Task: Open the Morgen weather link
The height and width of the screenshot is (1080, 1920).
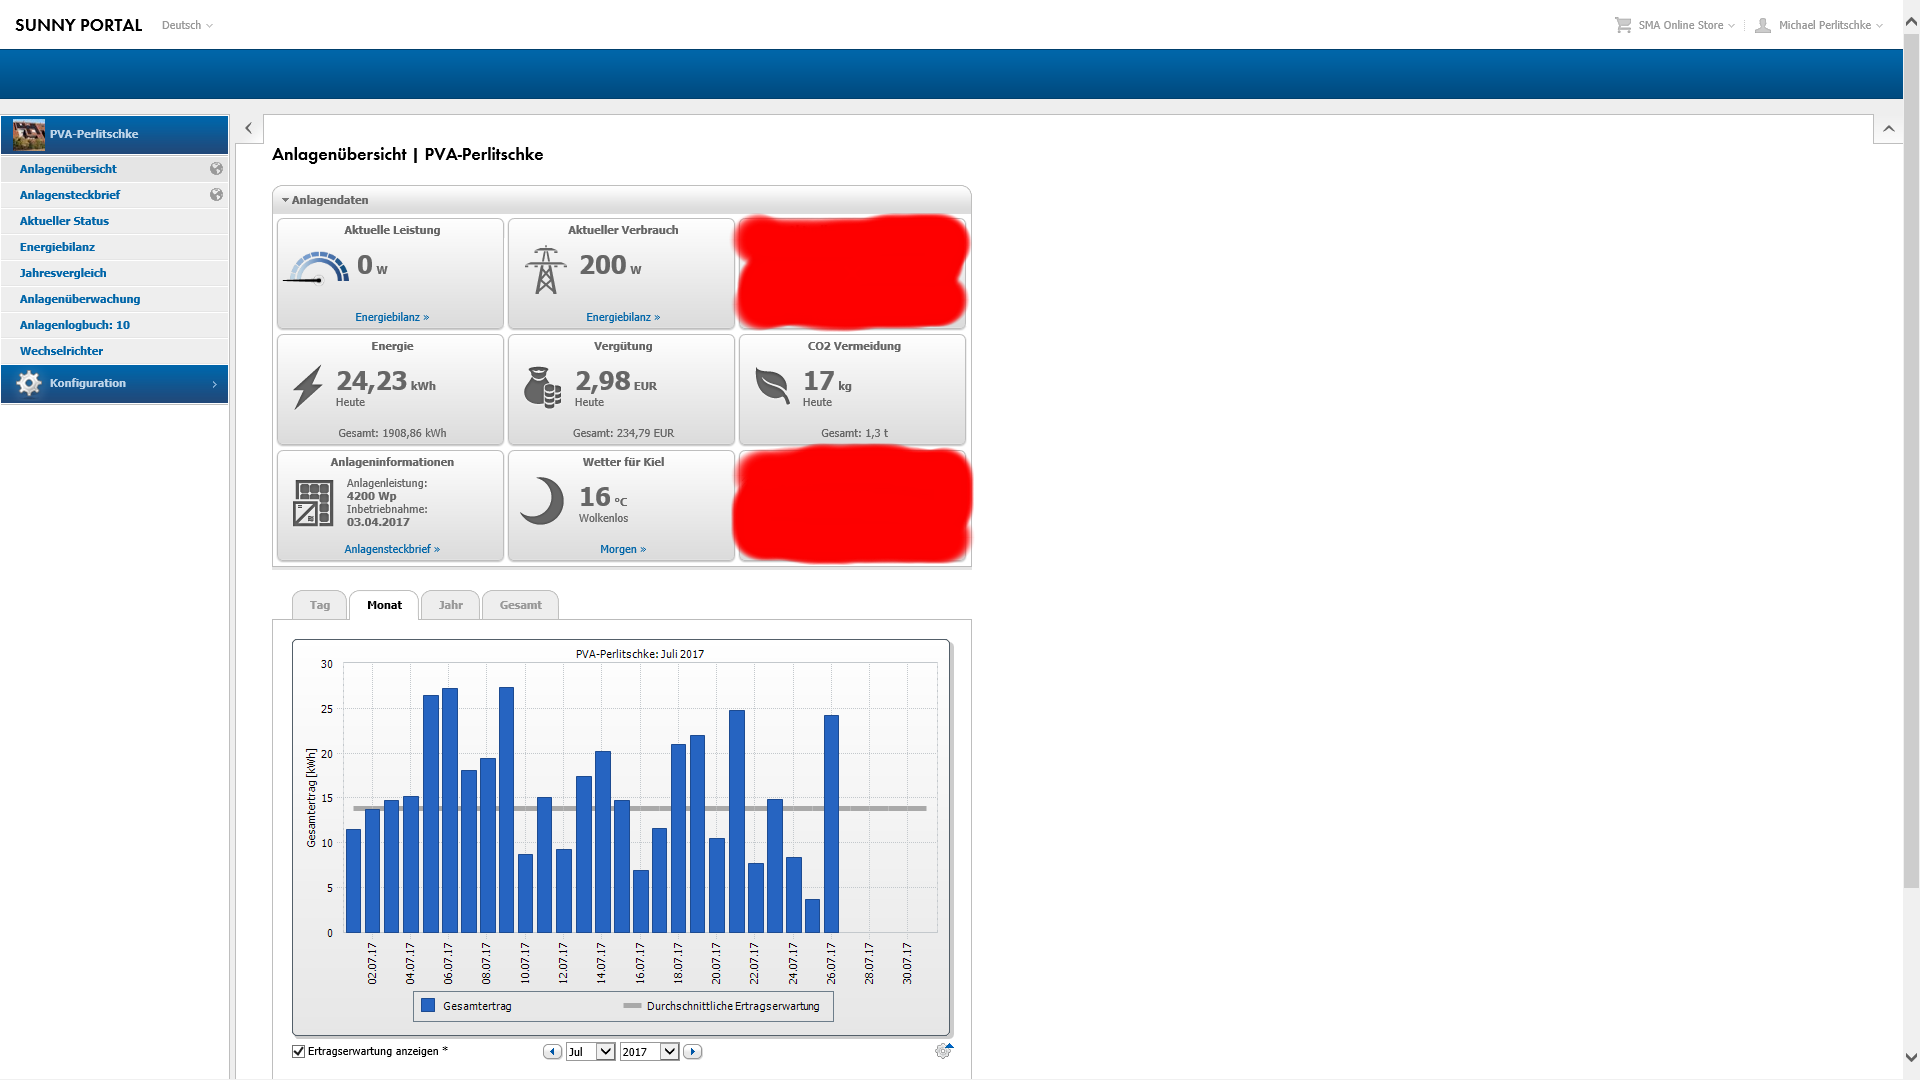Action: (x=622, y=549)
